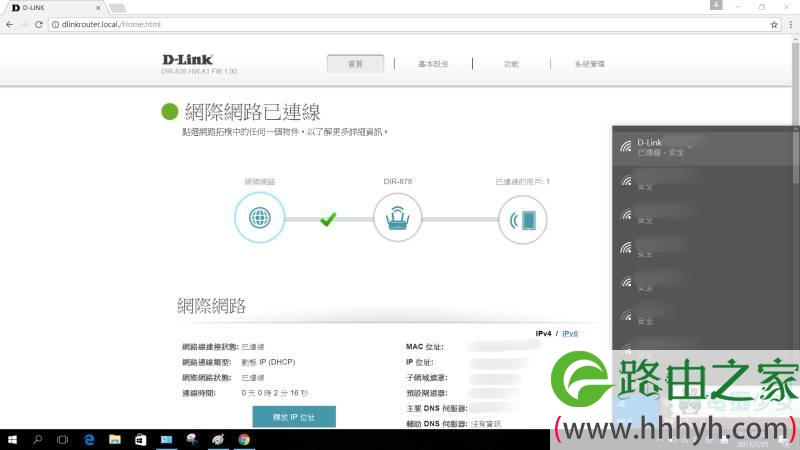Open Chrome from the taskbar
This screenshot has height=450, width=800.
point(244,439)
